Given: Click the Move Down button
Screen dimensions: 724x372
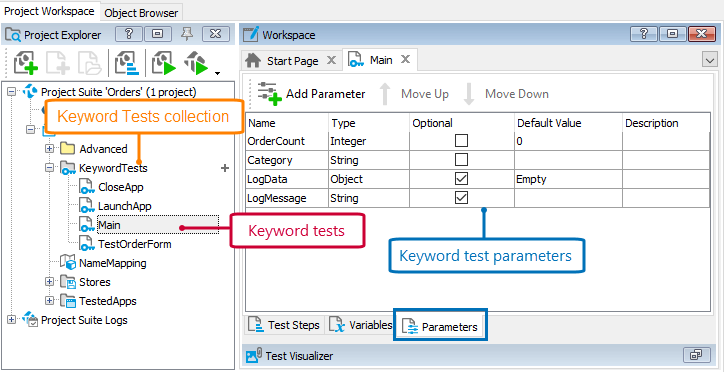Looking at the screenshot, I should 505,94.
